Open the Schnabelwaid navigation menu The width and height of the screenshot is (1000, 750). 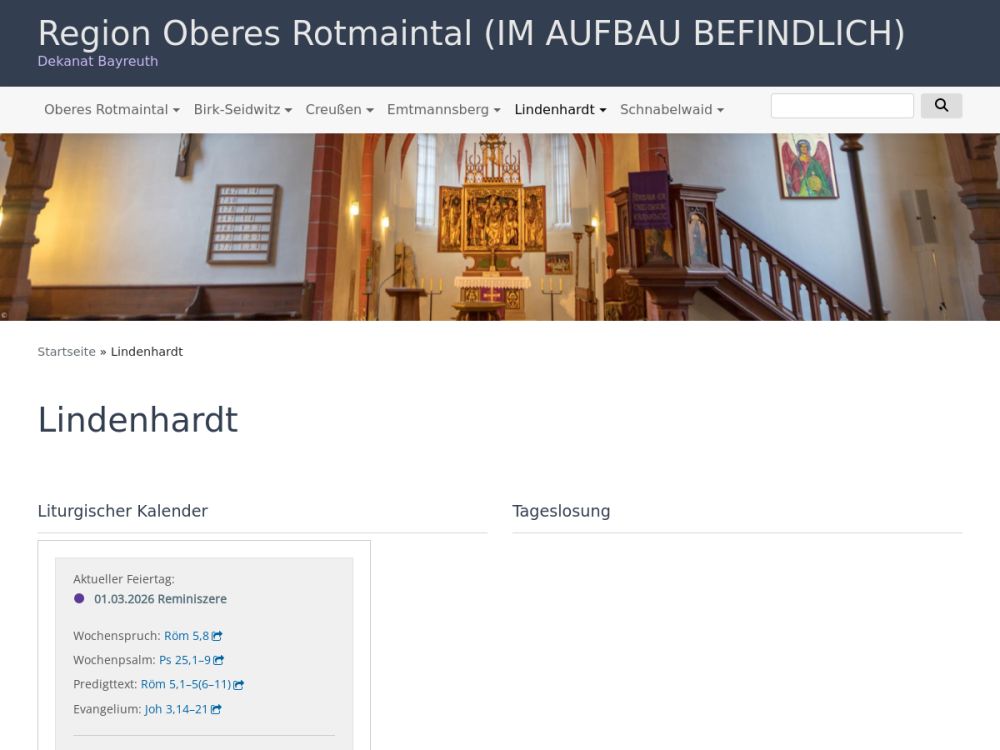(x=672, y=110)
